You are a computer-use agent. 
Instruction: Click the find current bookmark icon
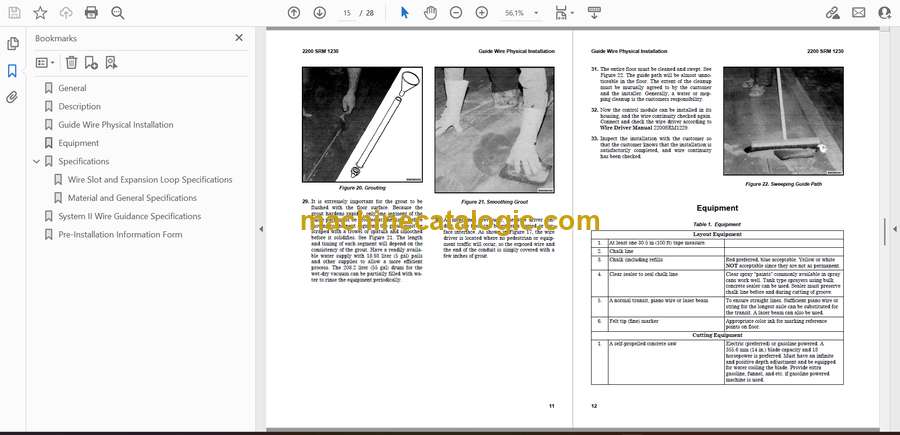click(111, 63)
